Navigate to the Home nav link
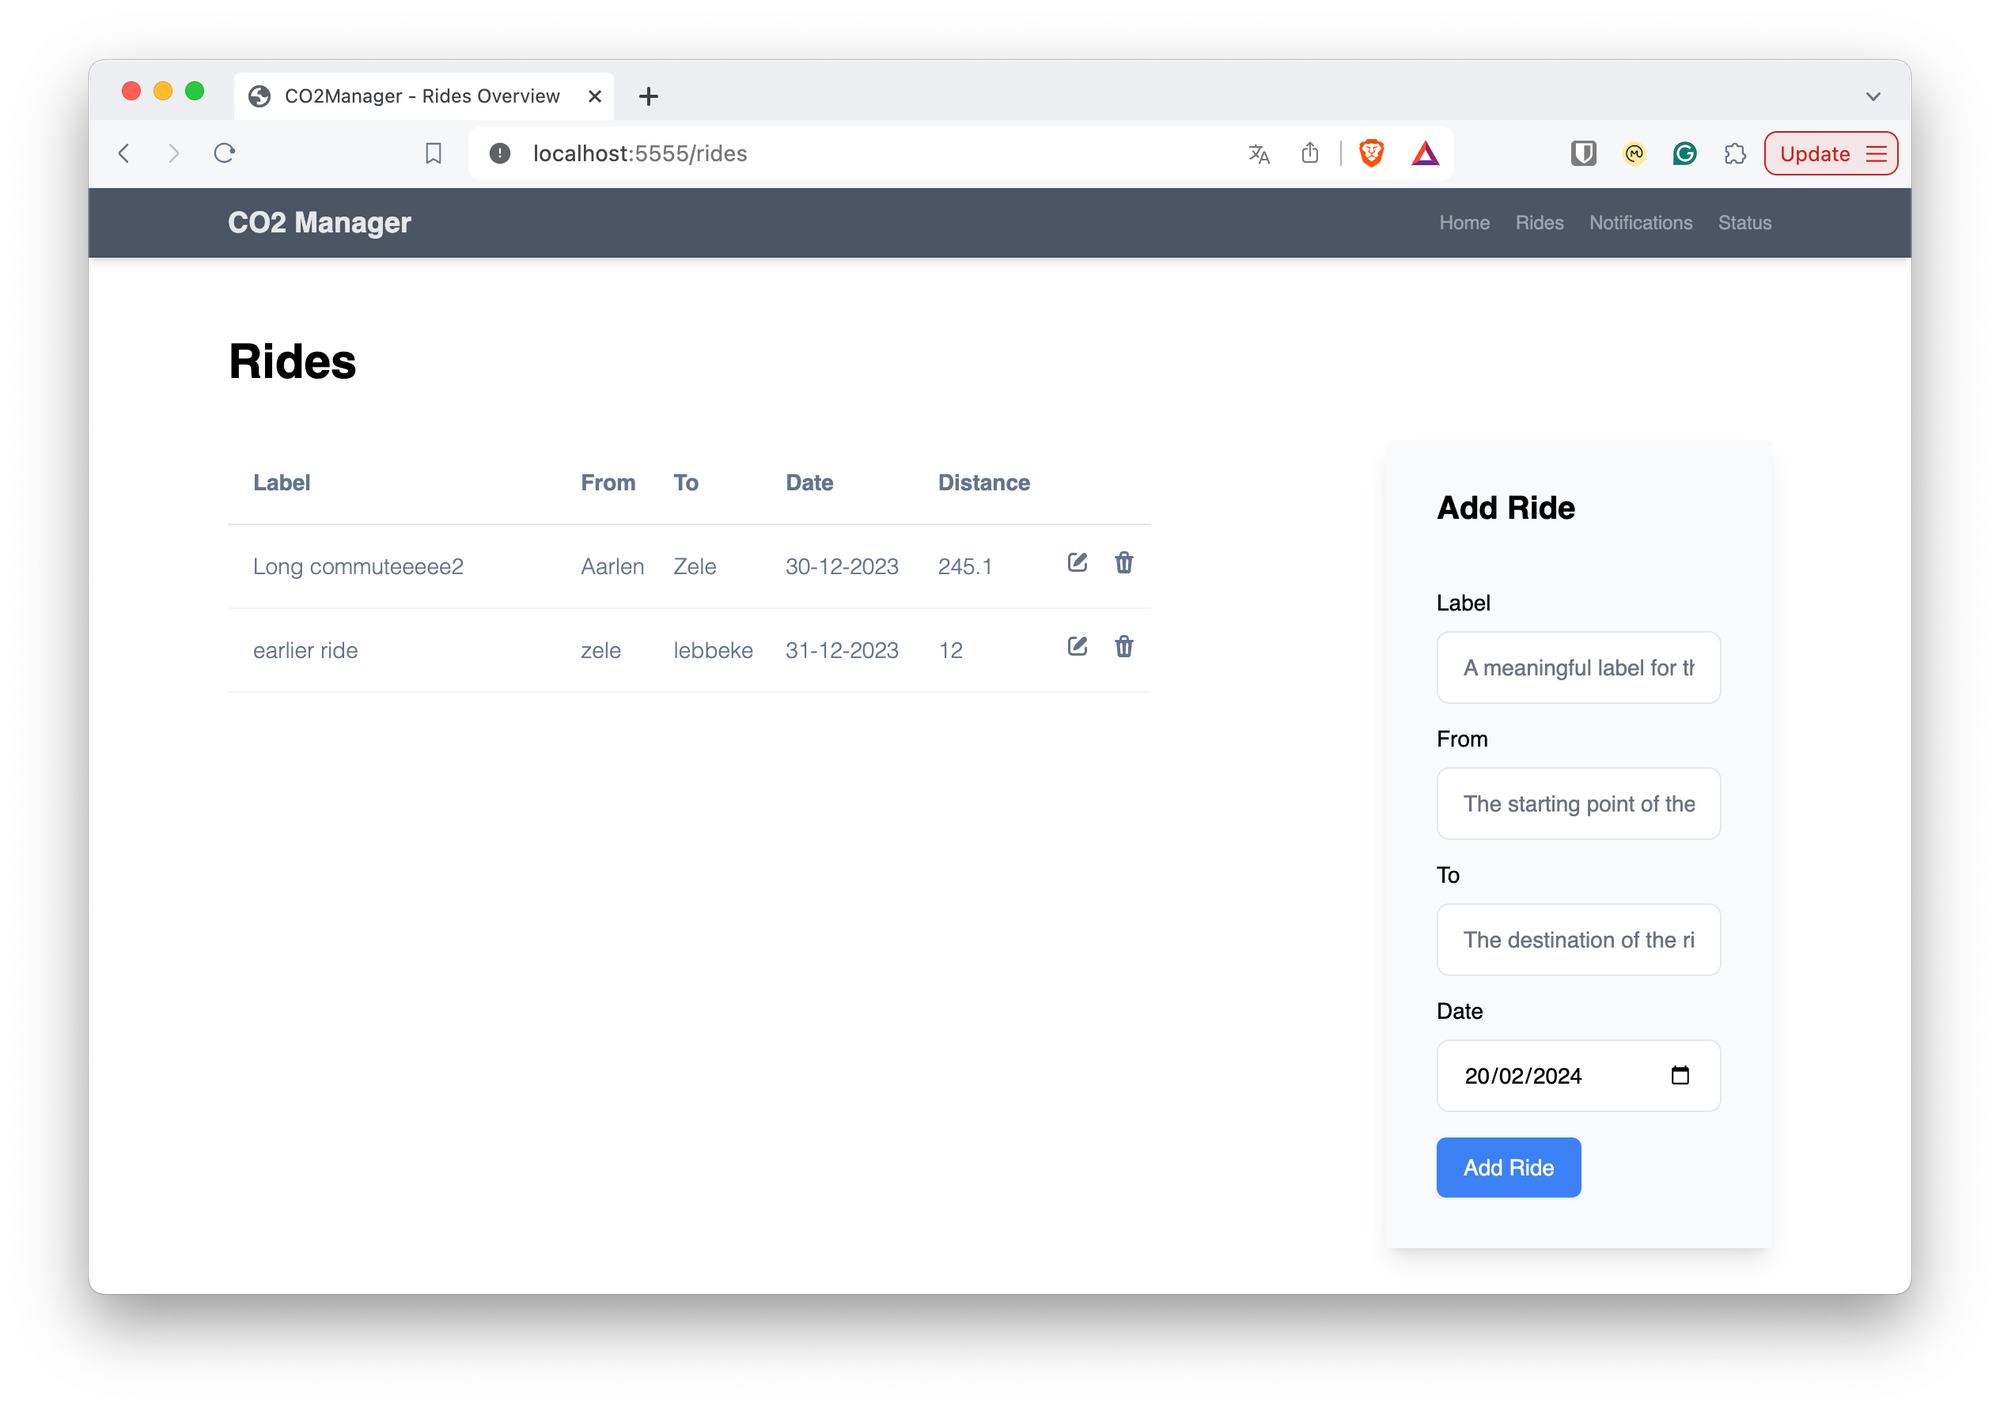The image size is (2000, 1411). click(1464, 223)
